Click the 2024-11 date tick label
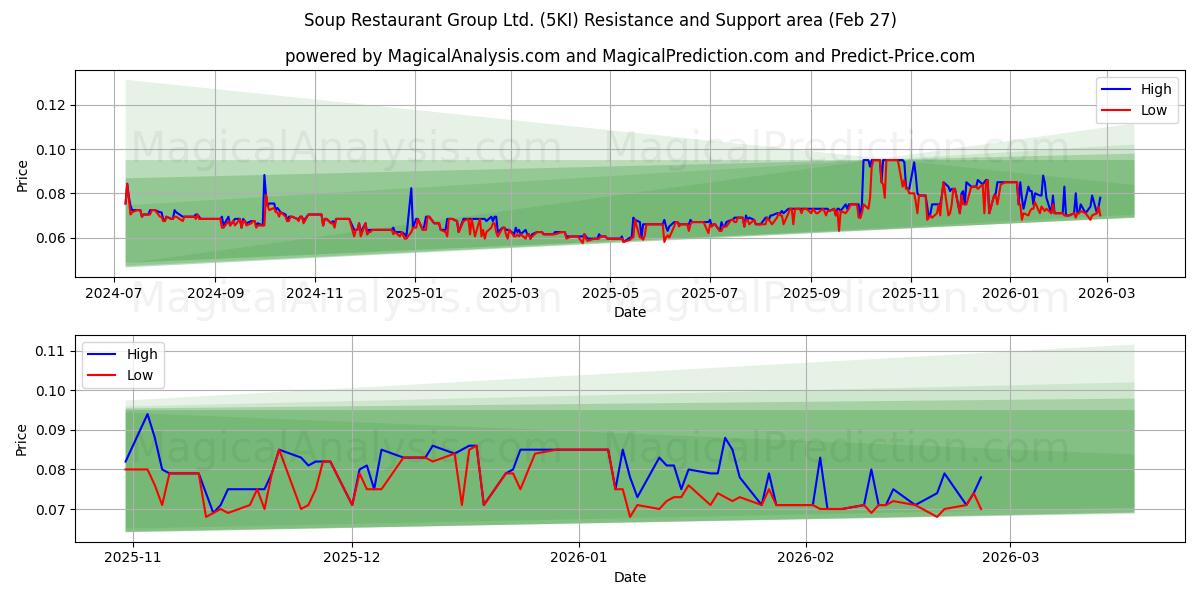This screenshot has height=600, width=1200. click(x=315, y=295)
